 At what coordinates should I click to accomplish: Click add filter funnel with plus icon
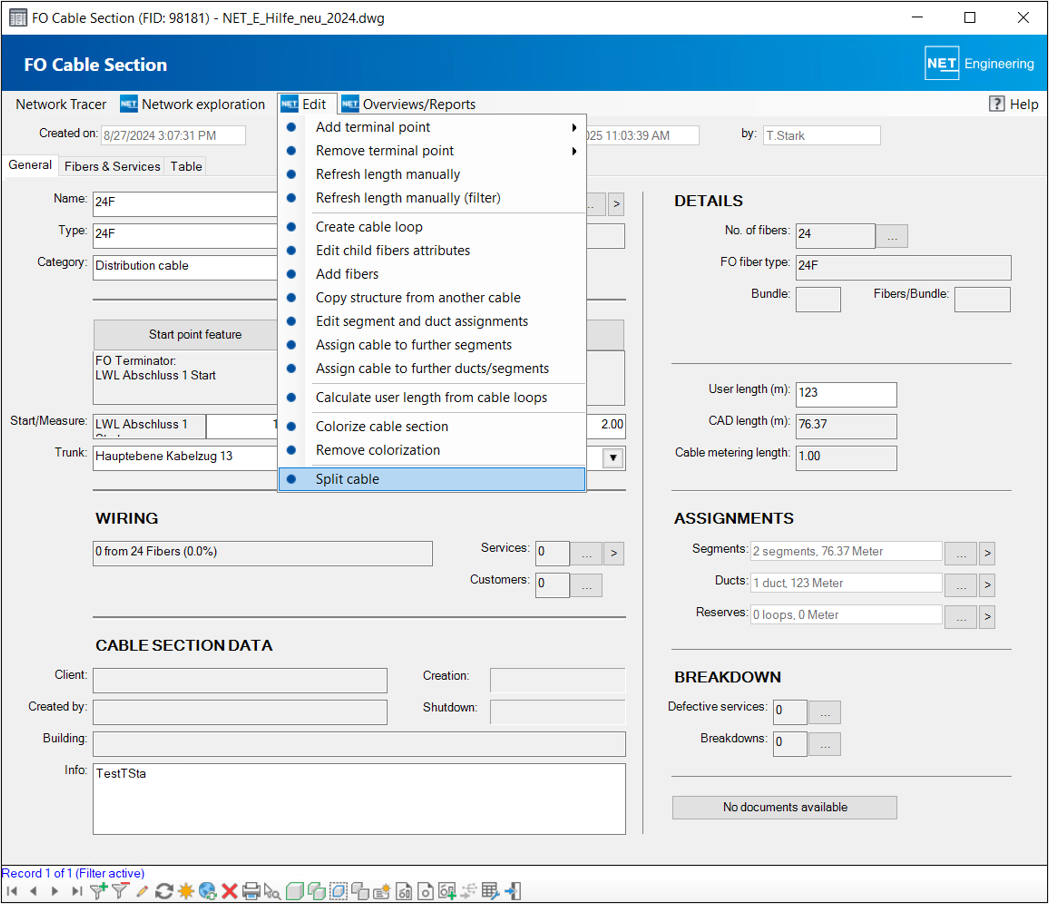click(98, 891)
